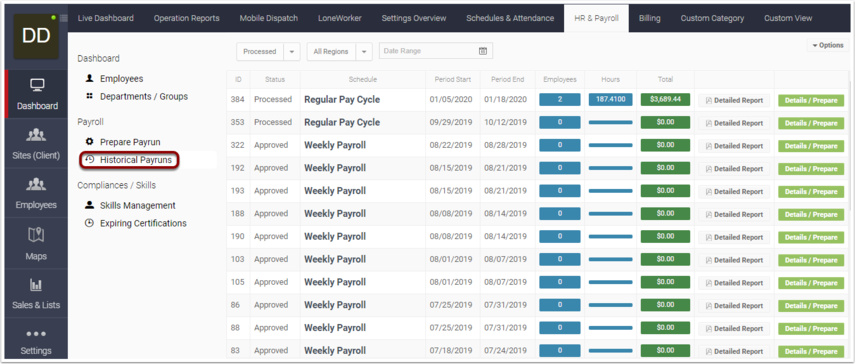This screenshot has height=364, width=855.
Task: Open the Employees icon in left sidebar
Action: coord(36,185)
